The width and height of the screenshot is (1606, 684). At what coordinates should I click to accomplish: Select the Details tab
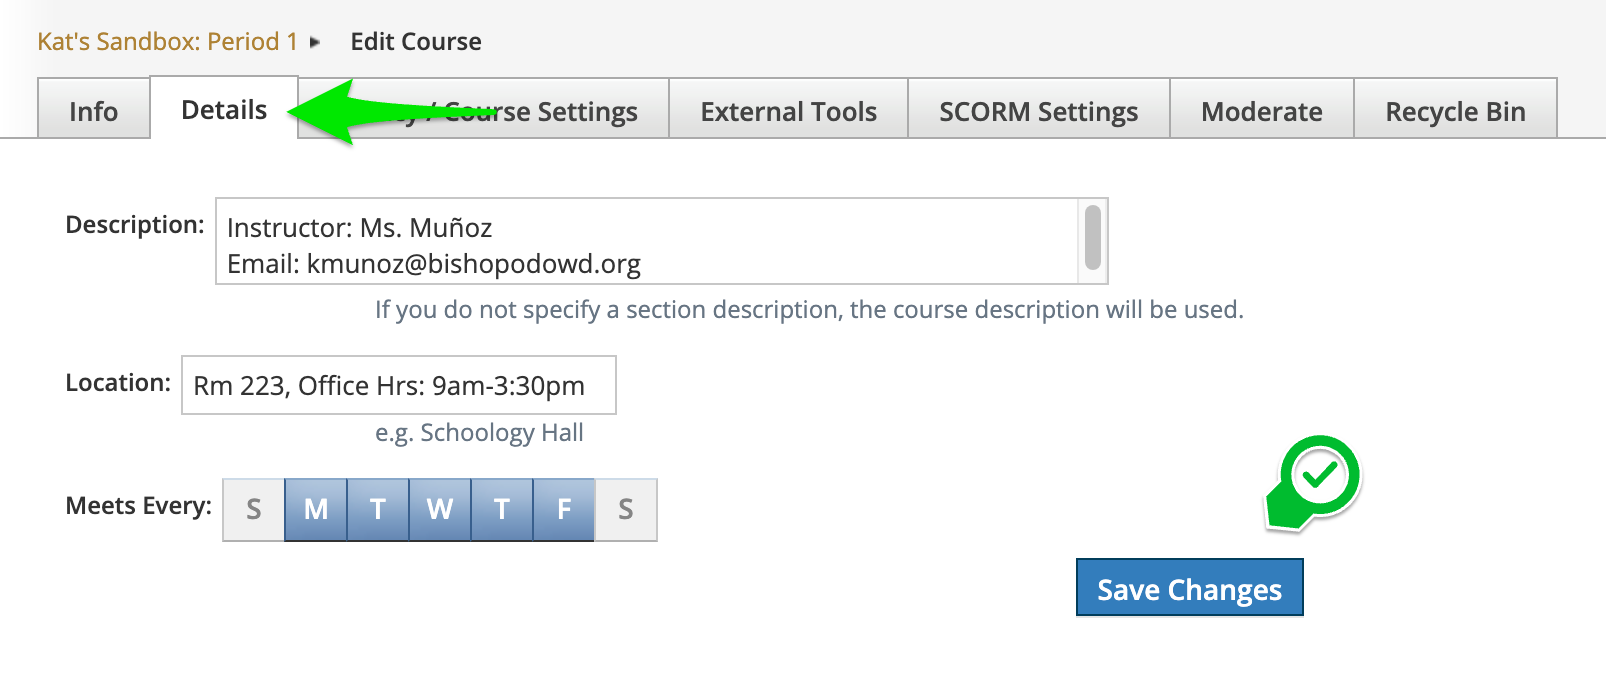click(x=224, y=110)
